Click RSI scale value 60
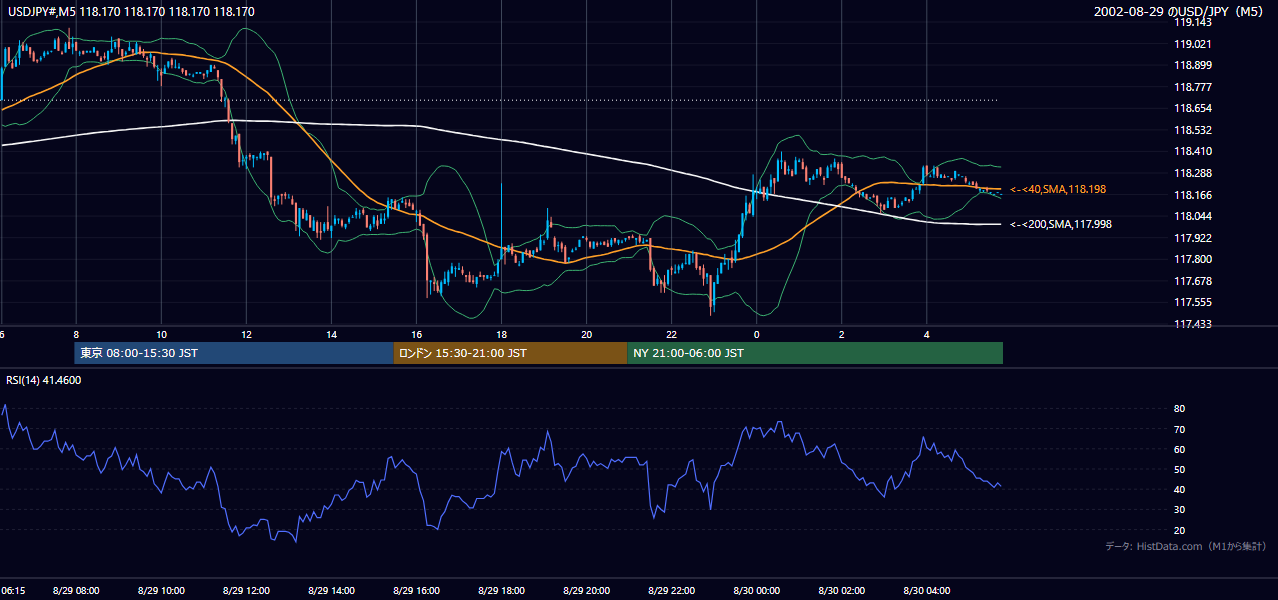The image size is (1278, 600). [1179, 449]
